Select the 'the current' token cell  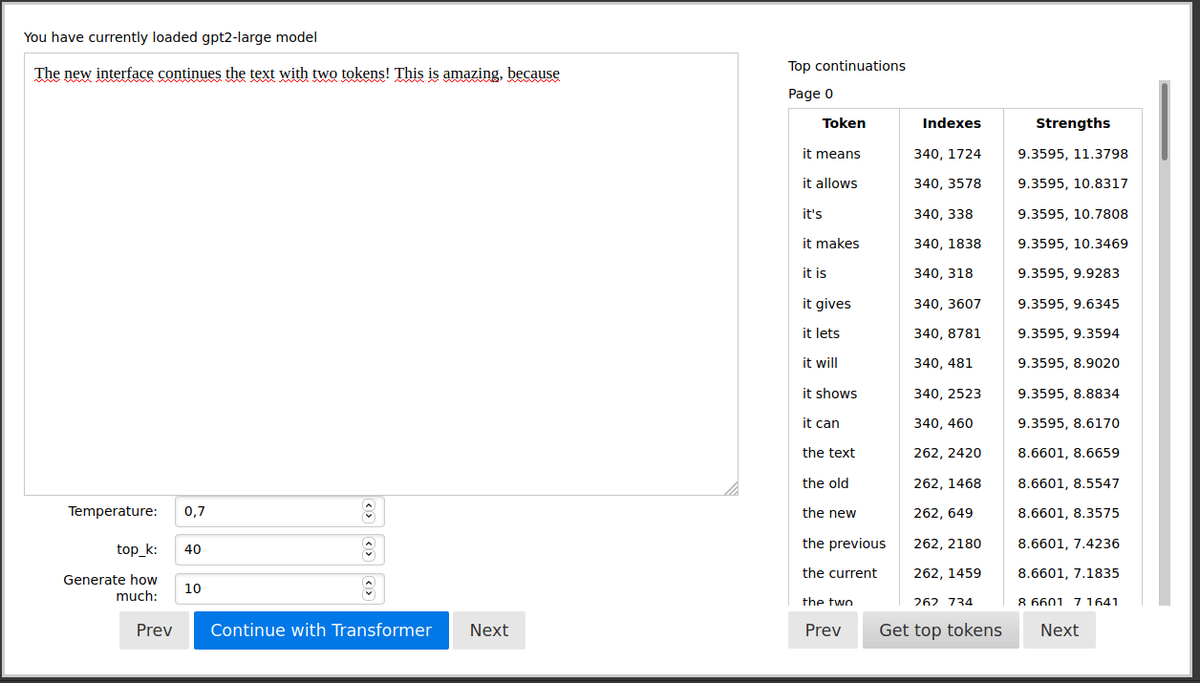tap(844, 573)
